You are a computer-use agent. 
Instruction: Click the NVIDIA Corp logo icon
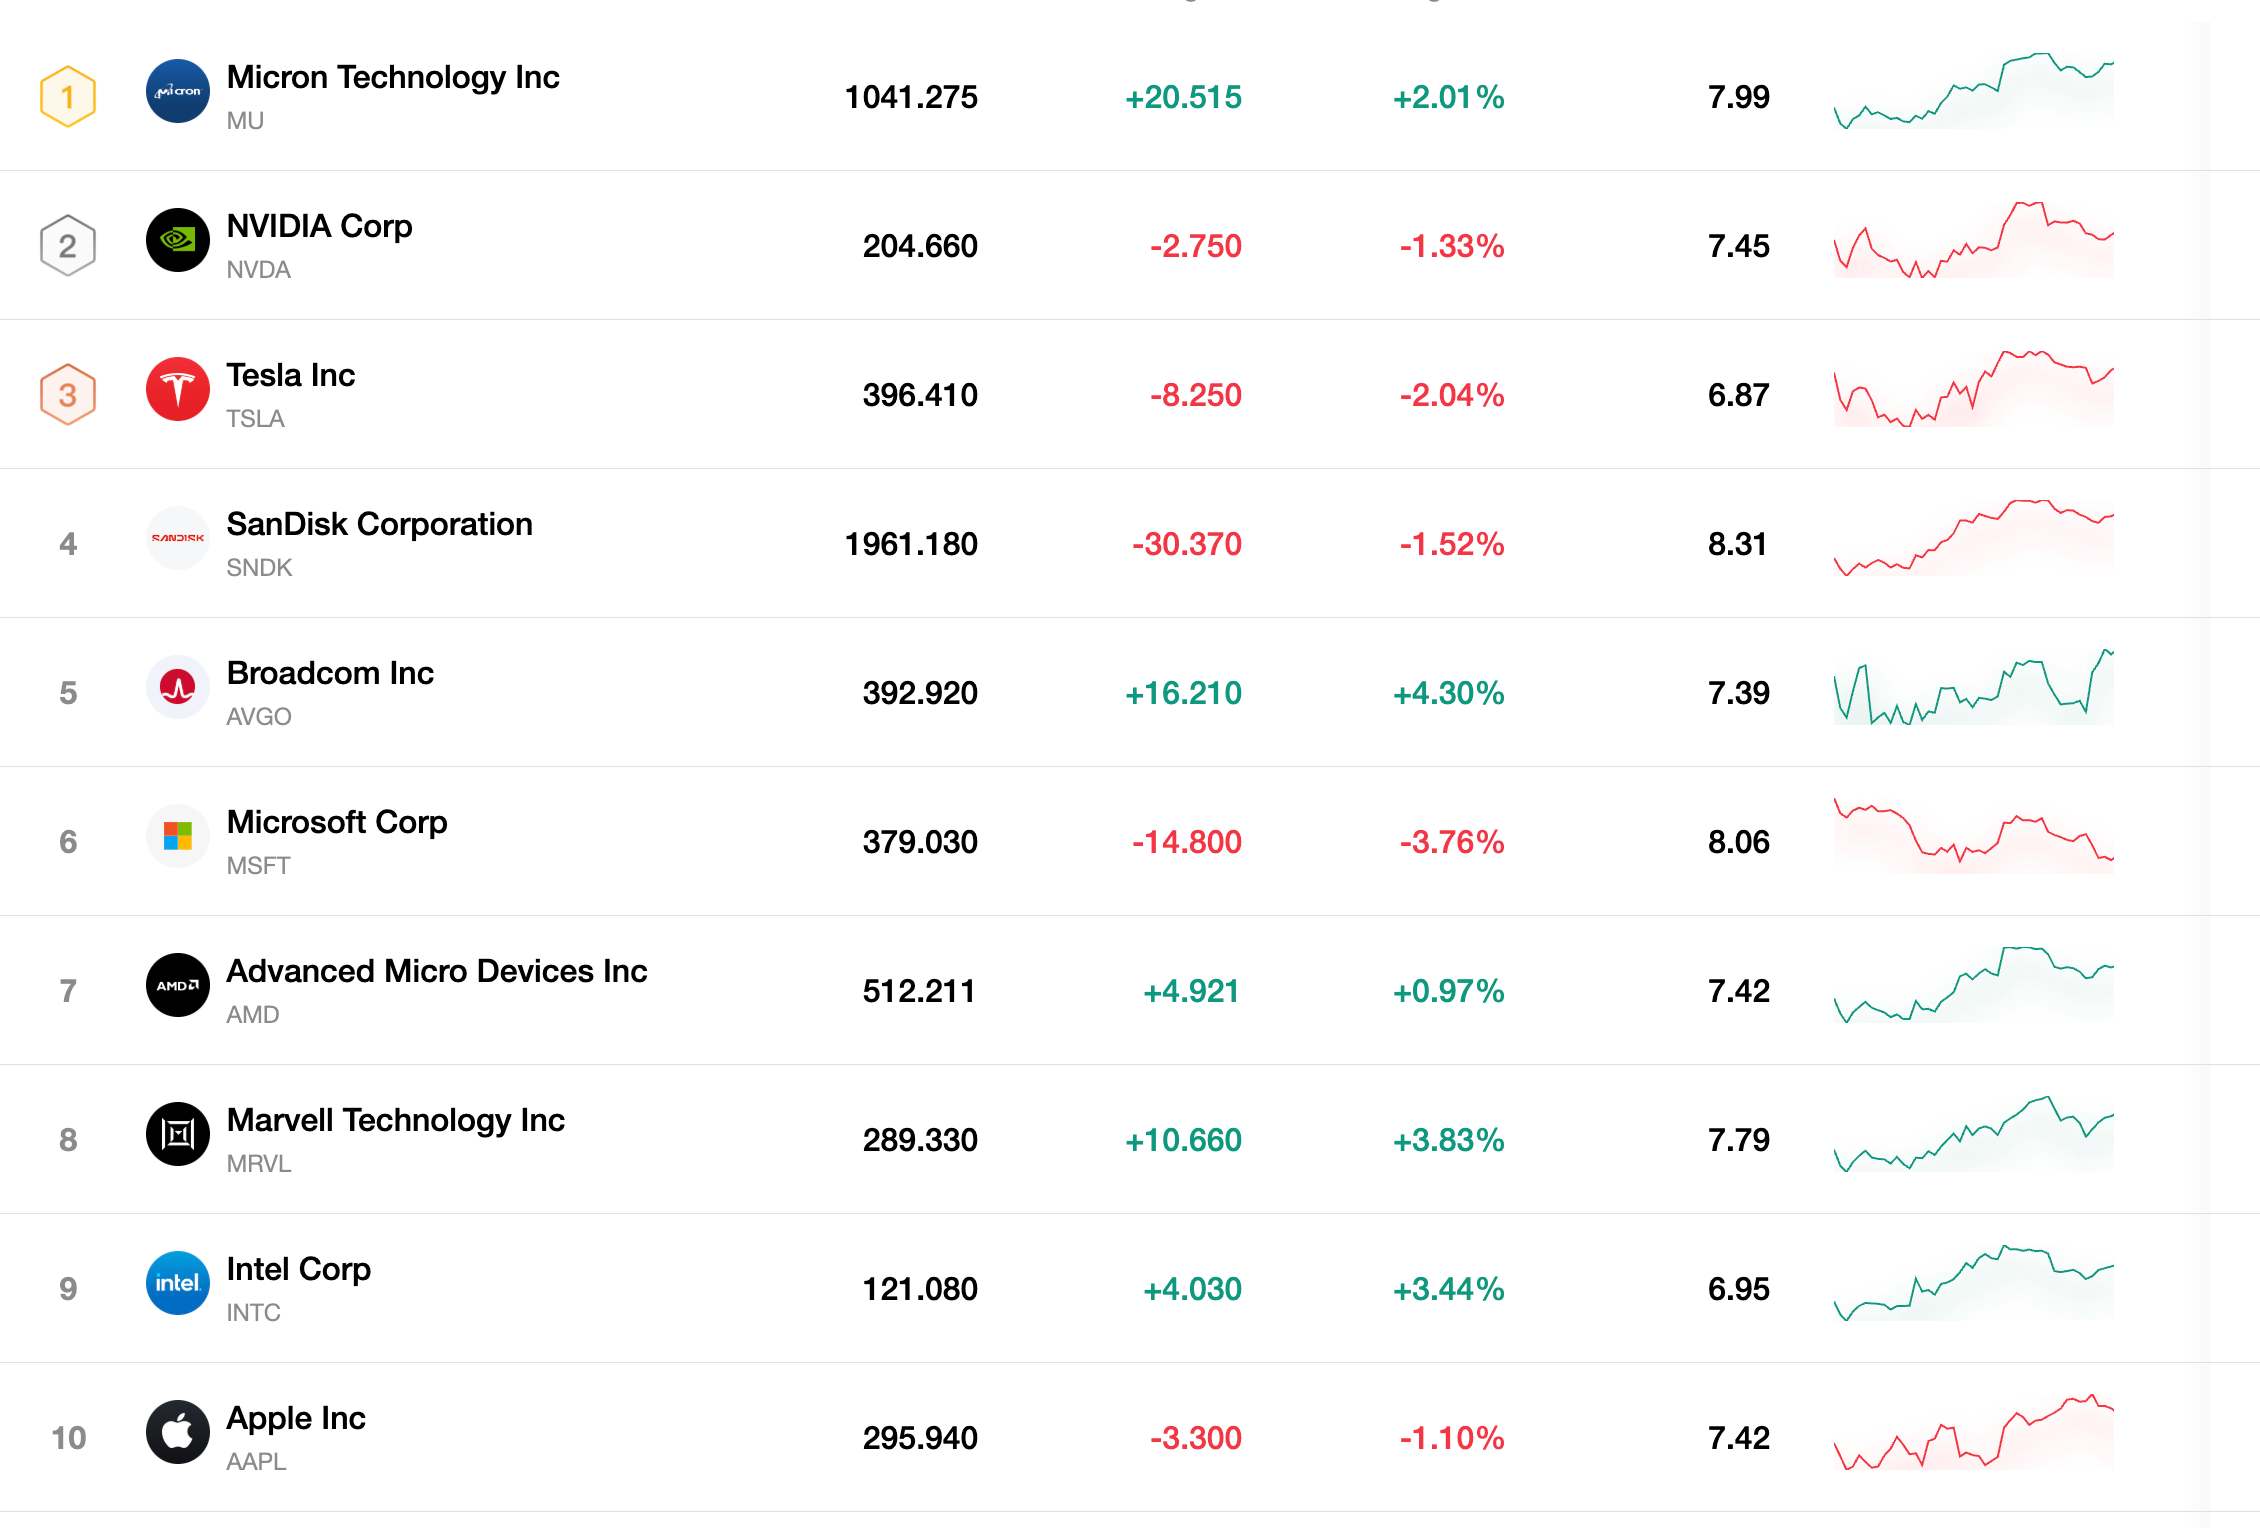(x=178, y=240)
